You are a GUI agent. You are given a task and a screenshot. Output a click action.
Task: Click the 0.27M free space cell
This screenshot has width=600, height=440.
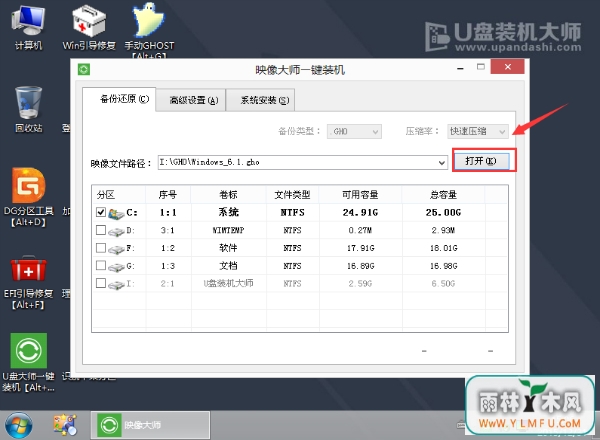pos(360,231)
